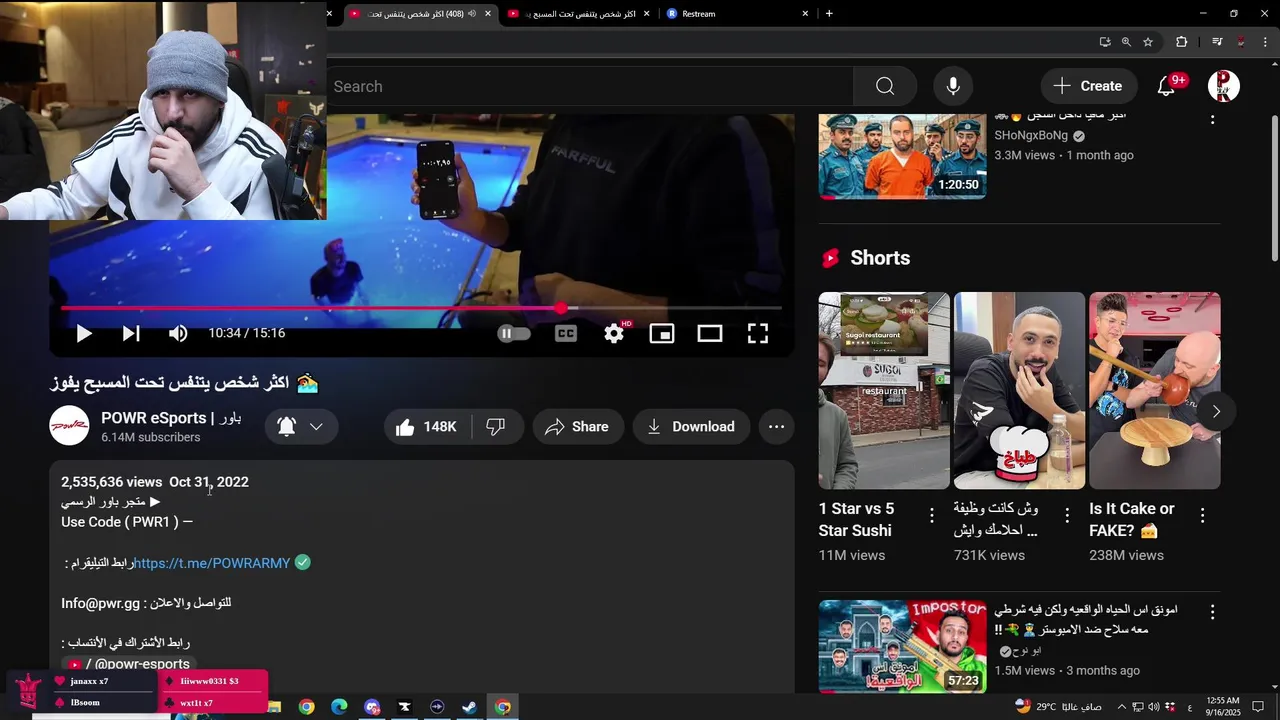Open options for the Impostor video
This screenshot has width=1280, height=720.
tap(1213, 611)
